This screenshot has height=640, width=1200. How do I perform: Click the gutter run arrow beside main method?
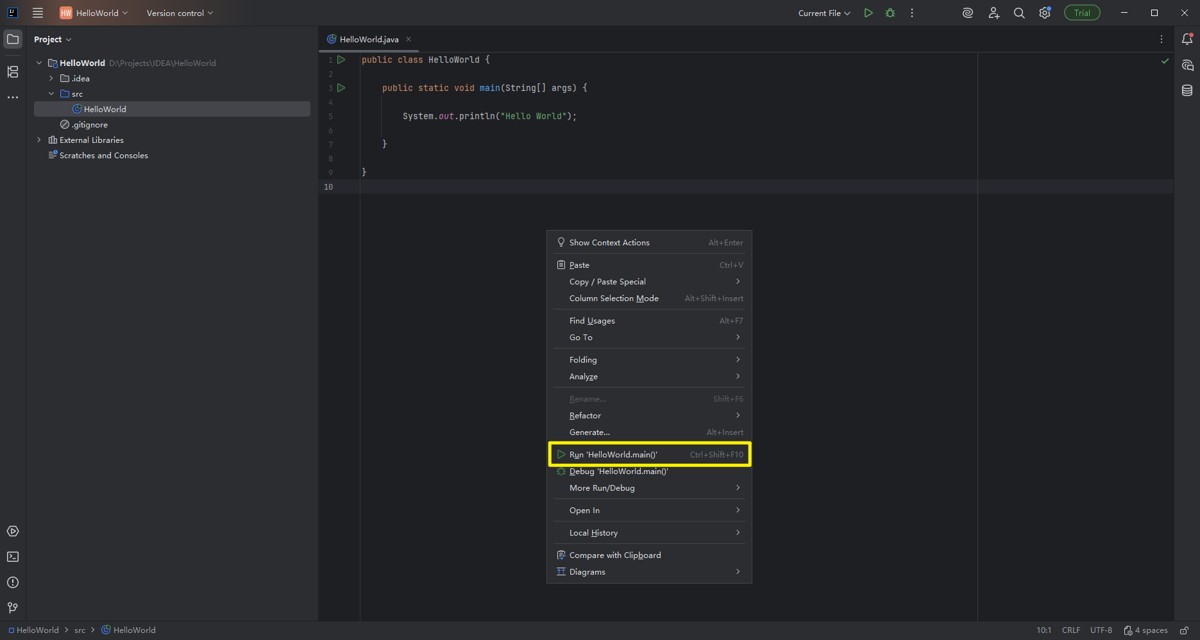pyautogui.click(x=341, y=88)
